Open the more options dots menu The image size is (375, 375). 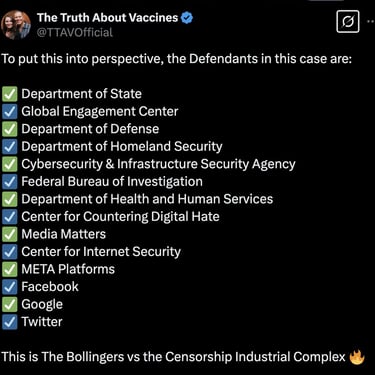click(x=371, y=21)
